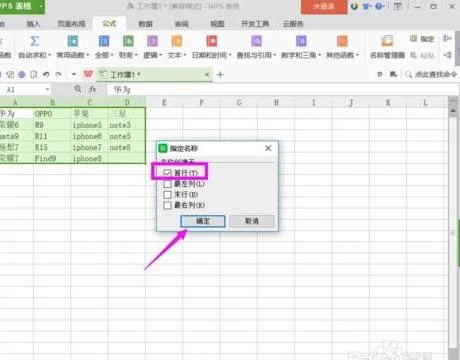Click the fx insert function icon

click(92, 89)
